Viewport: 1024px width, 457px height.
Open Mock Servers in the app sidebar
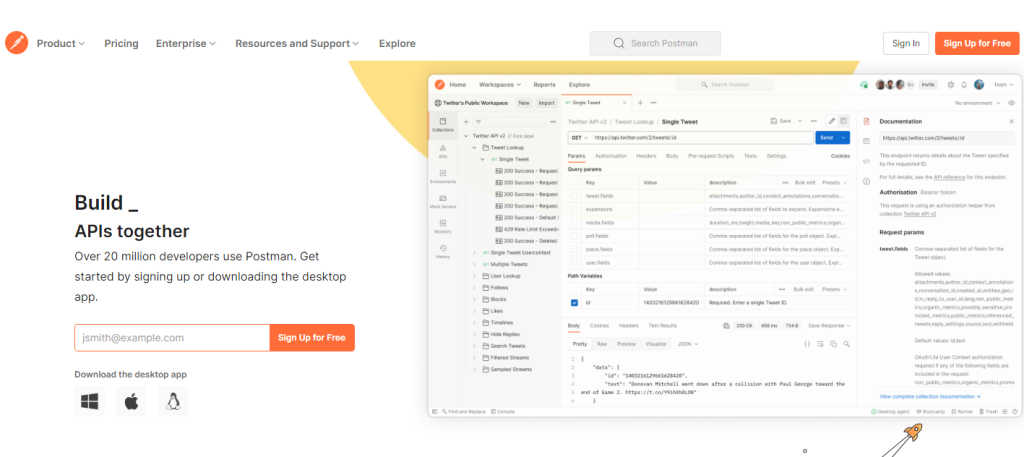click(x=443, y=201)
